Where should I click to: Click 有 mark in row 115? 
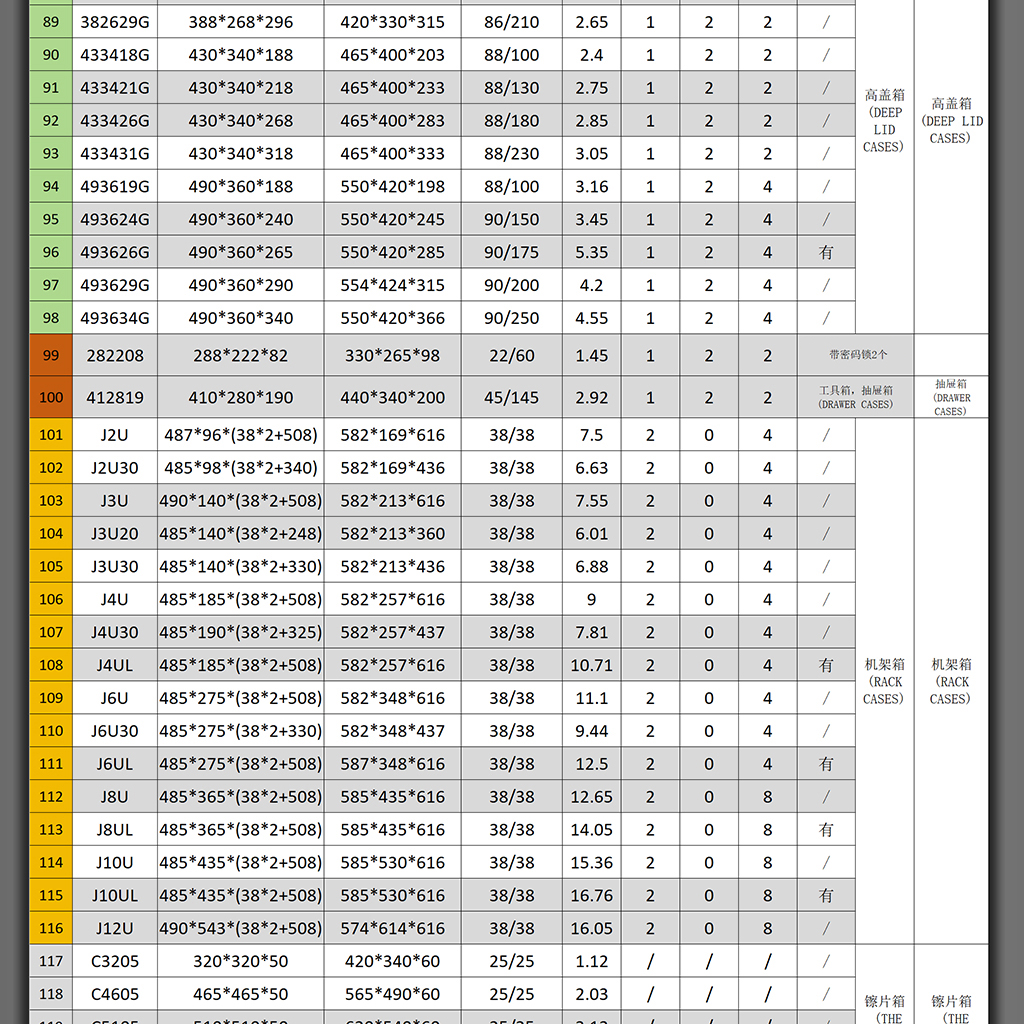[x=826, y=895]
